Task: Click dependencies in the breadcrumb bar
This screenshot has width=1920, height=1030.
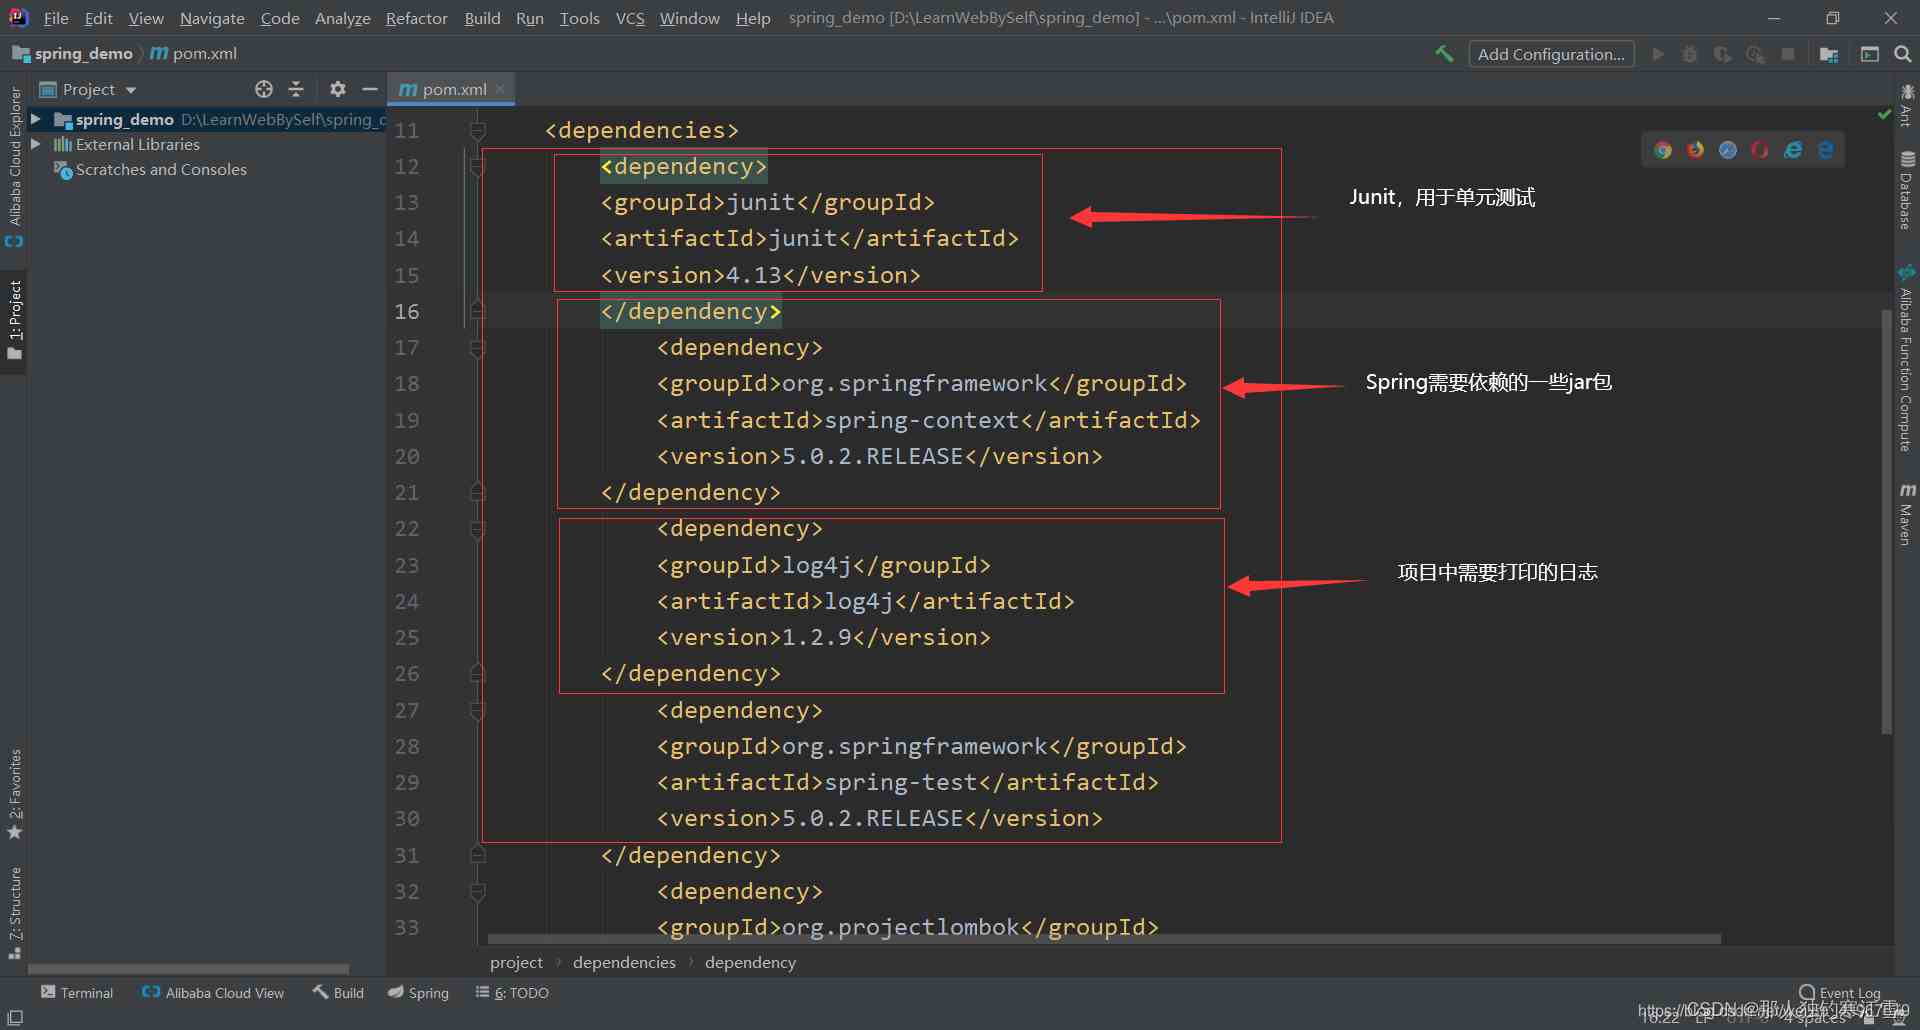Action: point(624,962)
